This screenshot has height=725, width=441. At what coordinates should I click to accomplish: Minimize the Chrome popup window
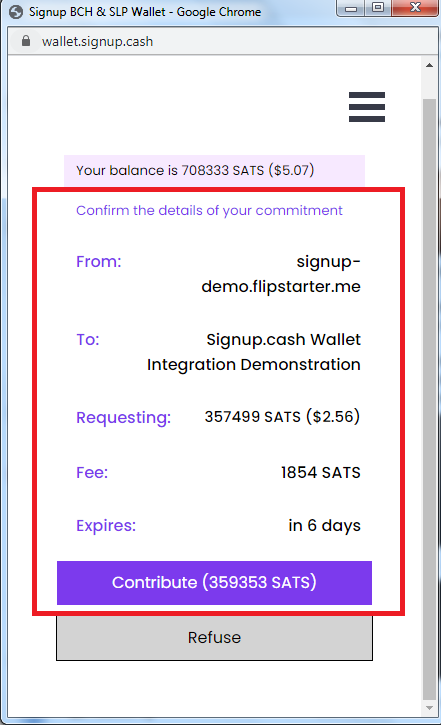click(351, 8)
